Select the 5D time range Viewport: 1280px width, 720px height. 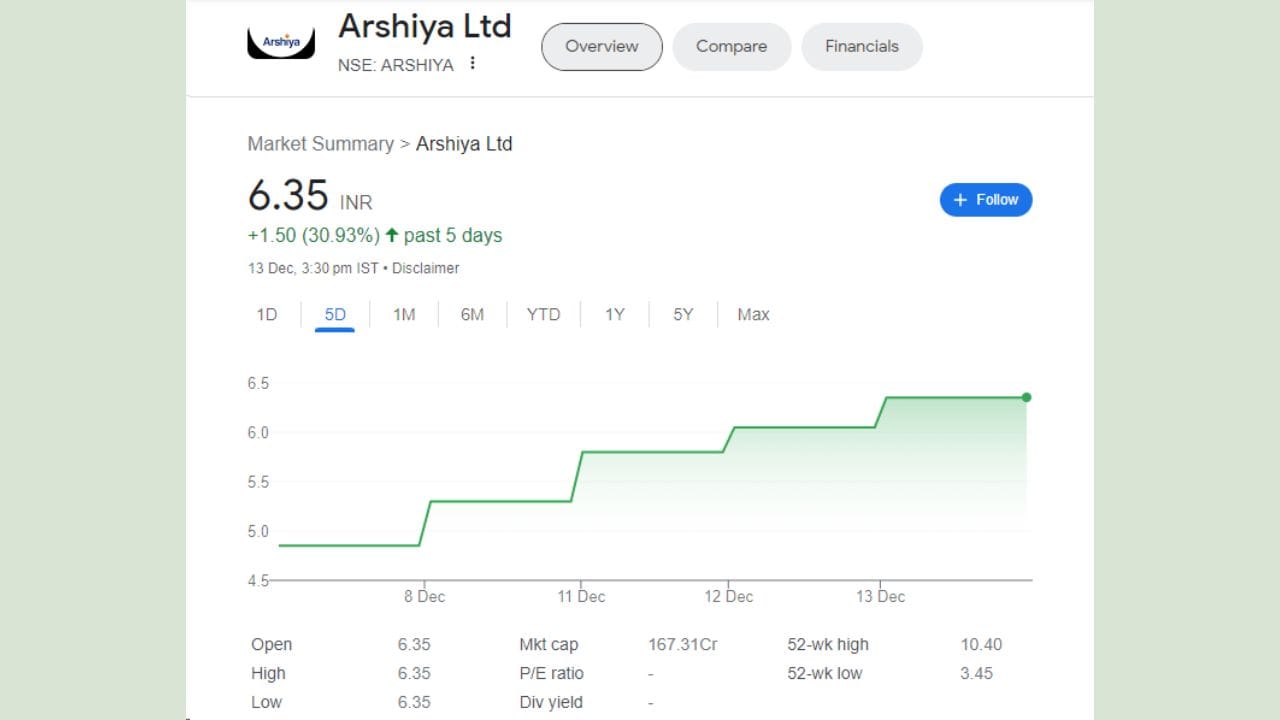pyautogui.click(x=335, y=315)
